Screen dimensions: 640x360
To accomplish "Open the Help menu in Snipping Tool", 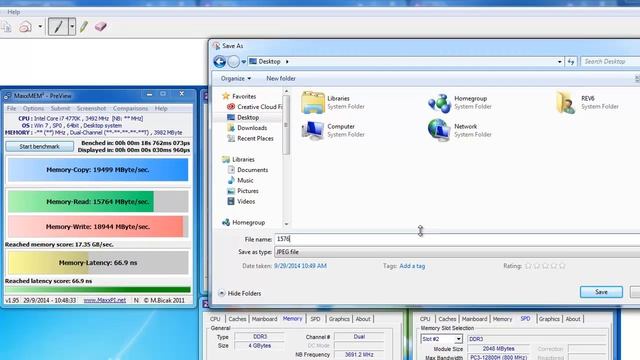I will pos(13,12).
